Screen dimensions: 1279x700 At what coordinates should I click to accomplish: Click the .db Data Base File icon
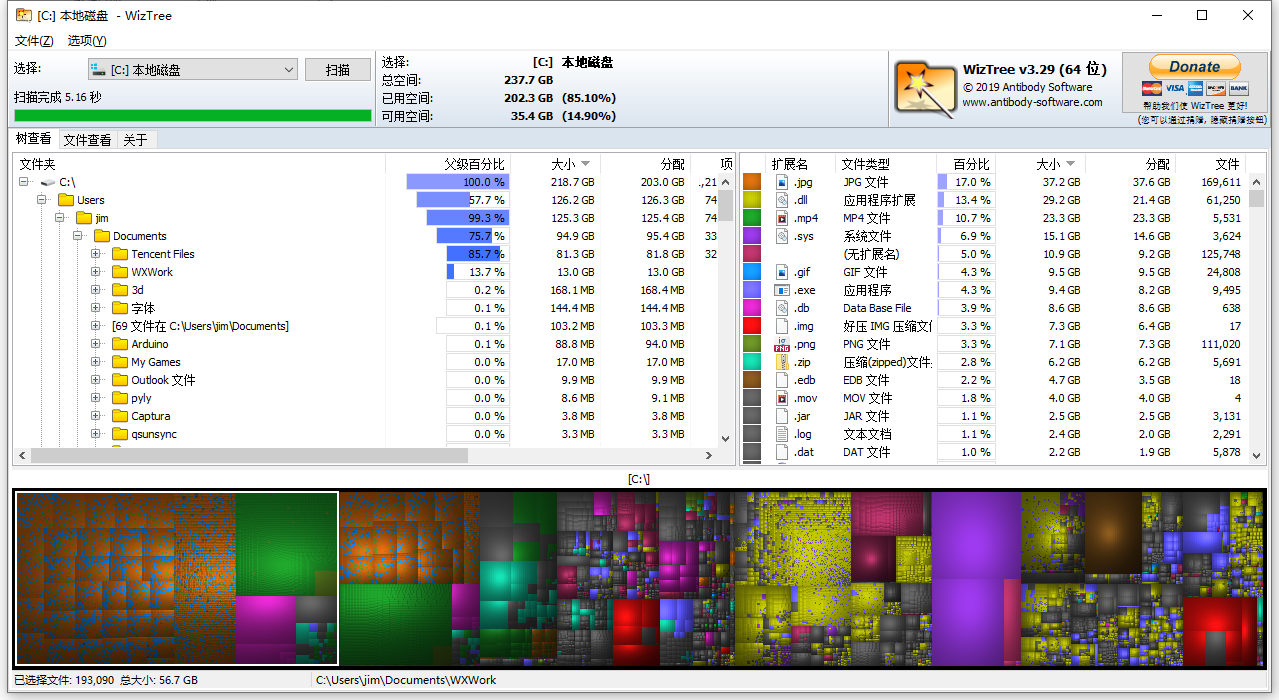click(x=781, y=307)
